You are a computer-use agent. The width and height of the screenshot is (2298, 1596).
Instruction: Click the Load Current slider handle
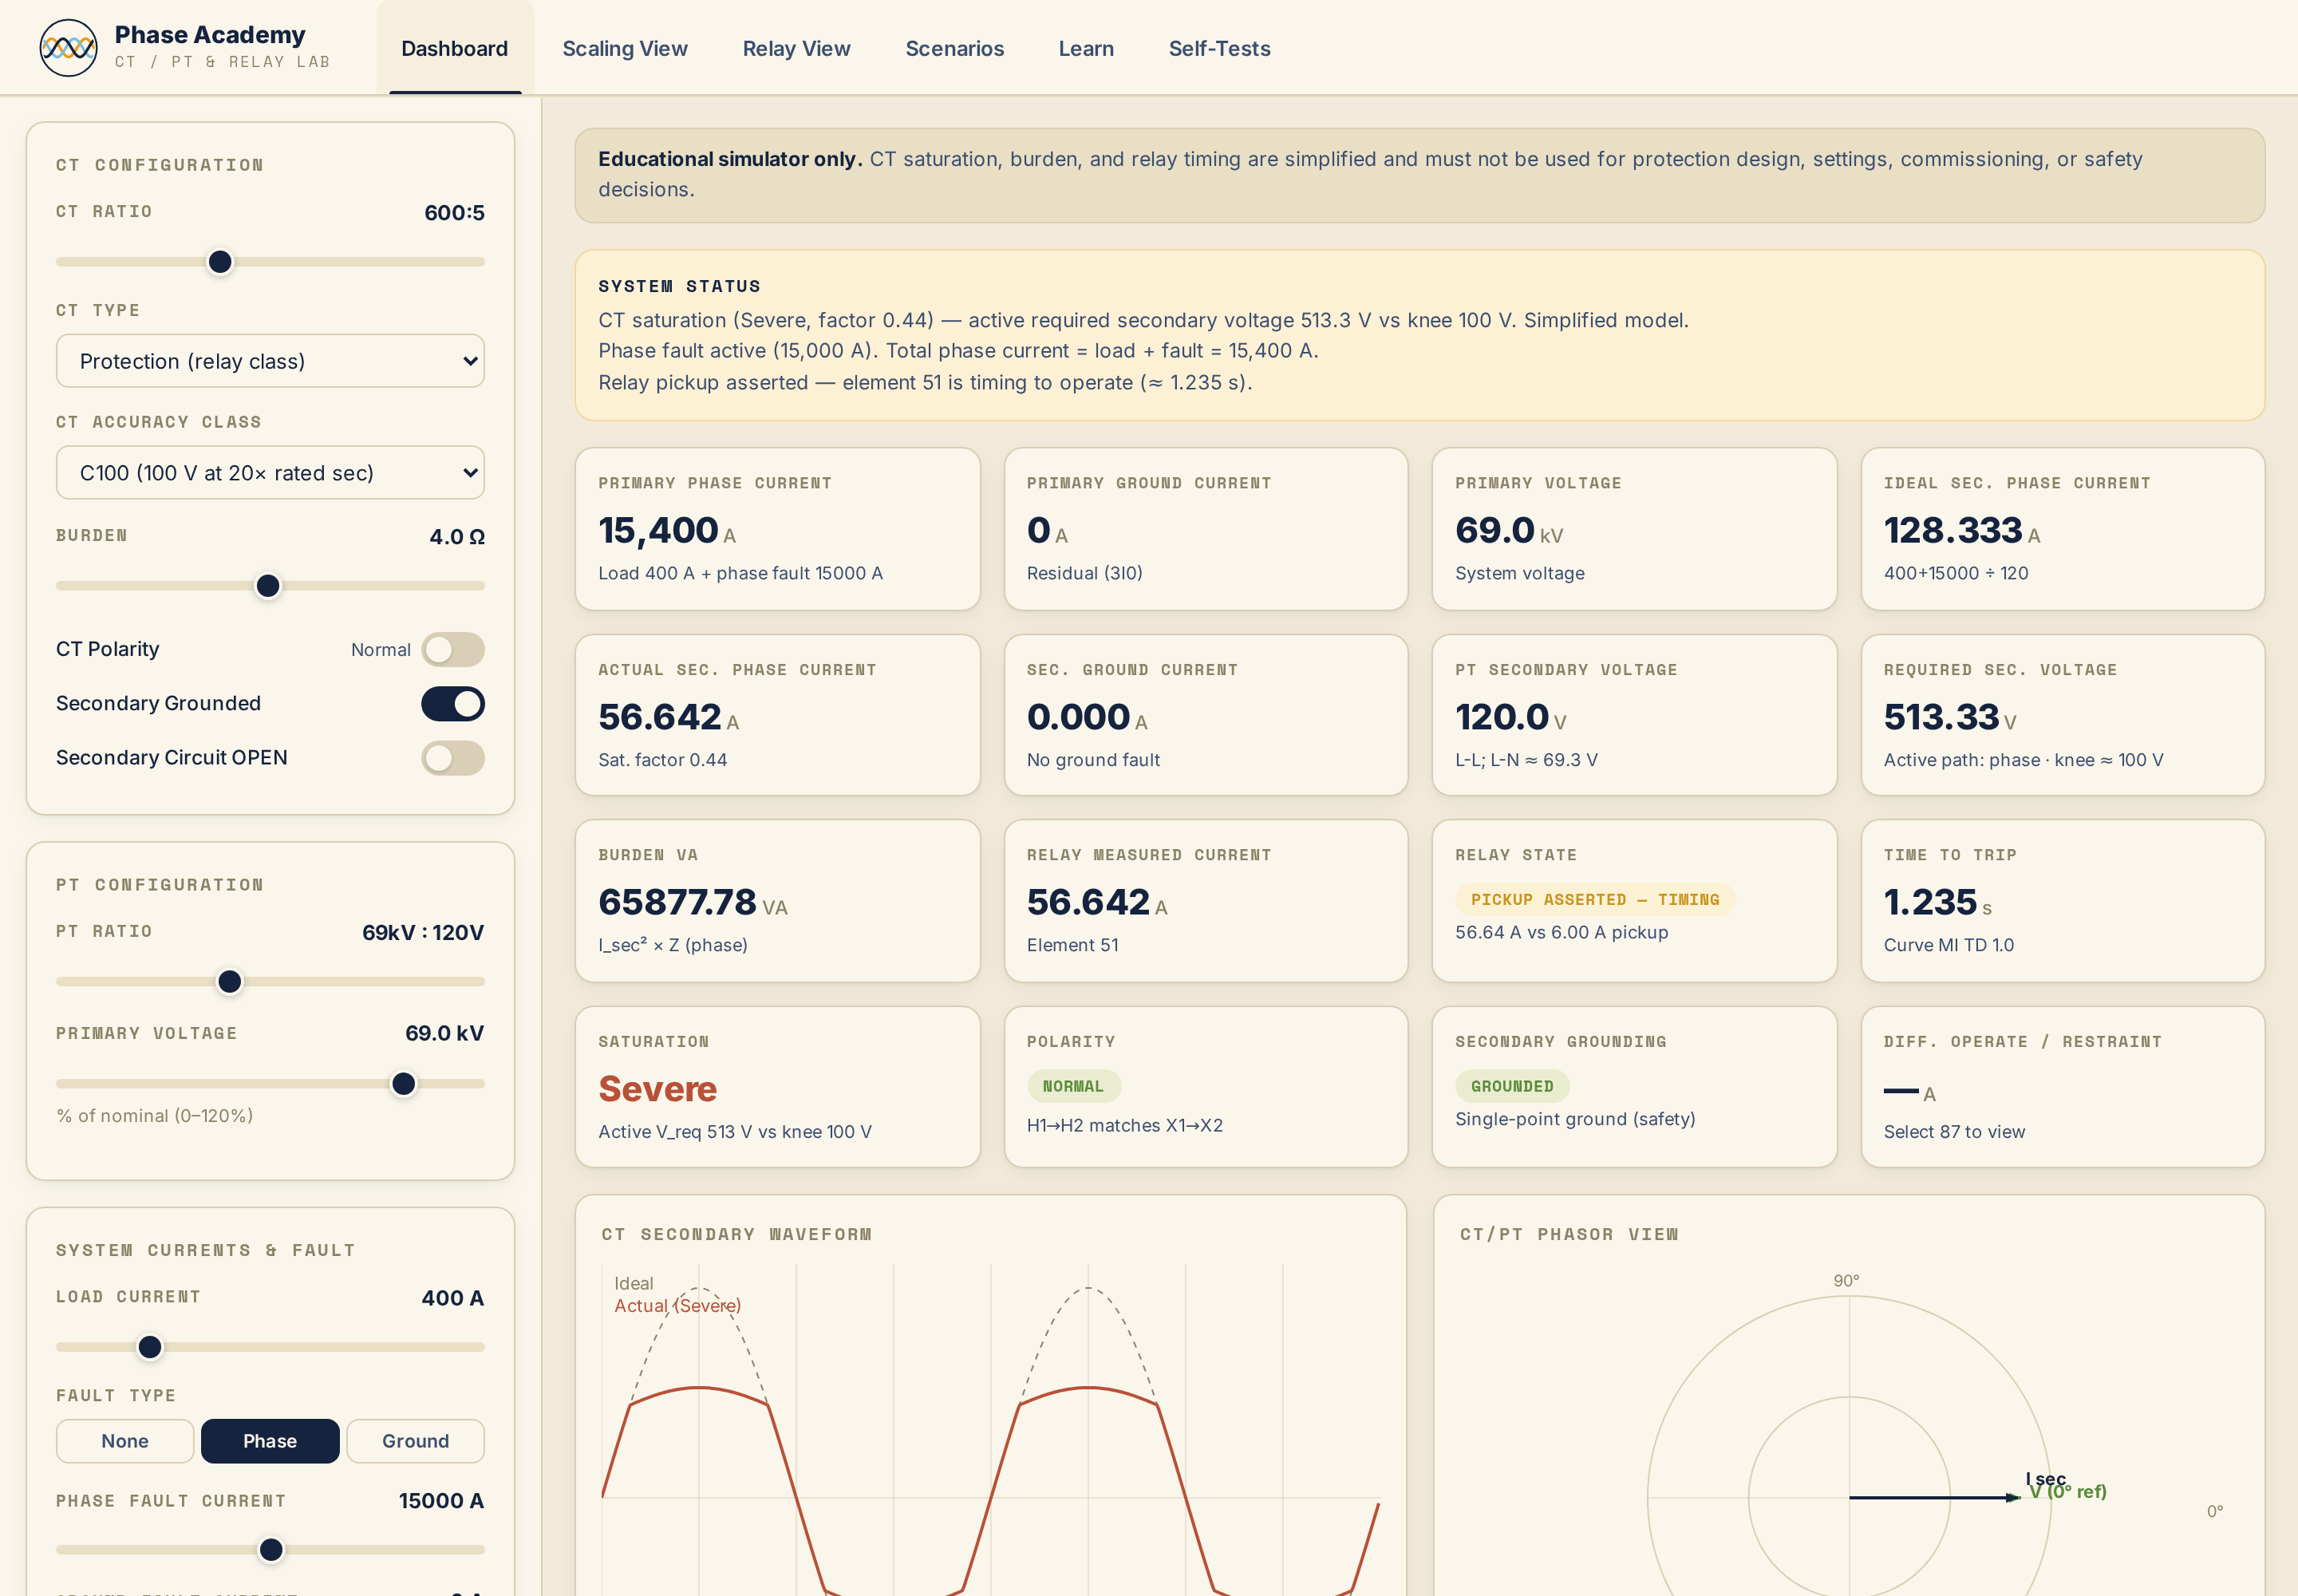[x=150, y=1348]
